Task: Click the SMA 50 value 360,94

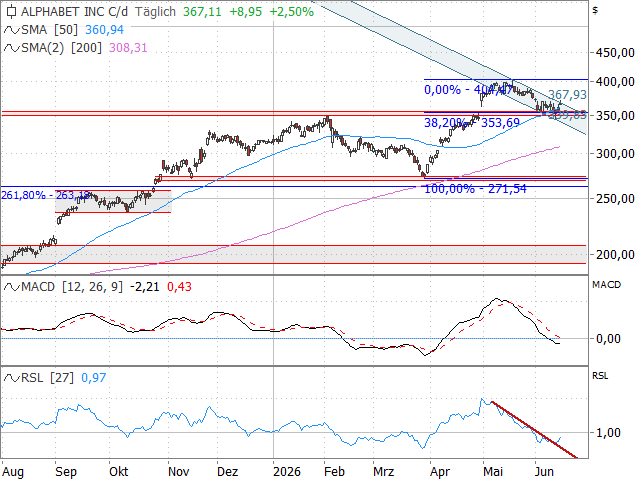Action: 104,30
